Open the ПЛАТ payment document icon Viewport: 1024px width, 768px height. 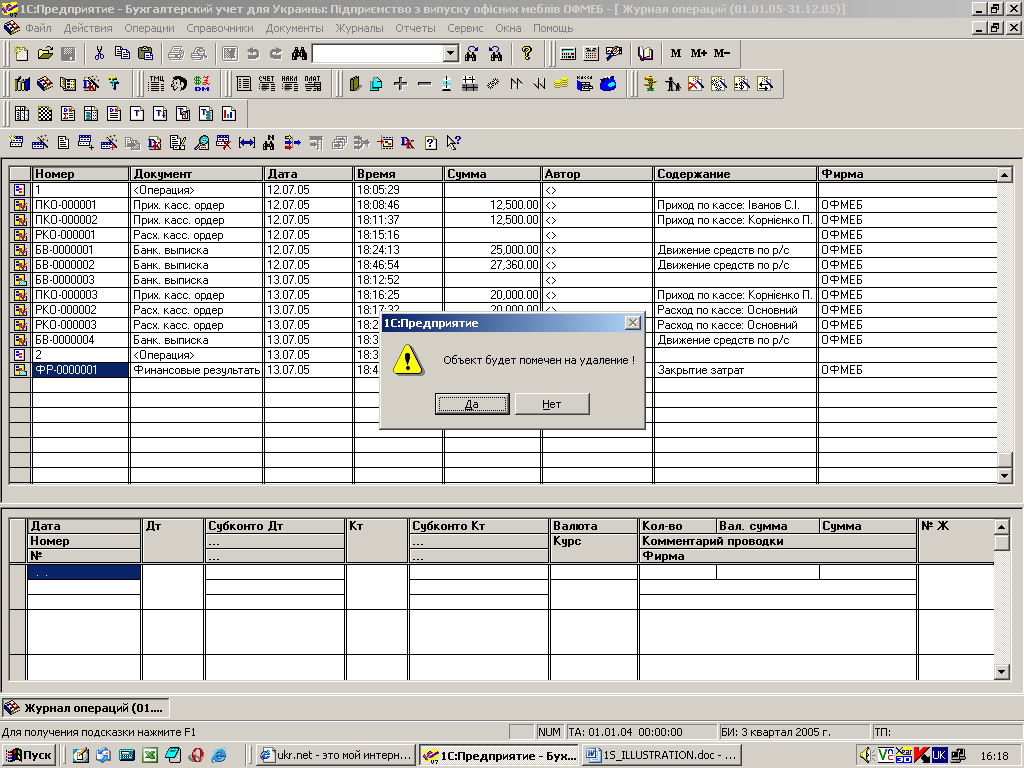click(x=313, y=84)
